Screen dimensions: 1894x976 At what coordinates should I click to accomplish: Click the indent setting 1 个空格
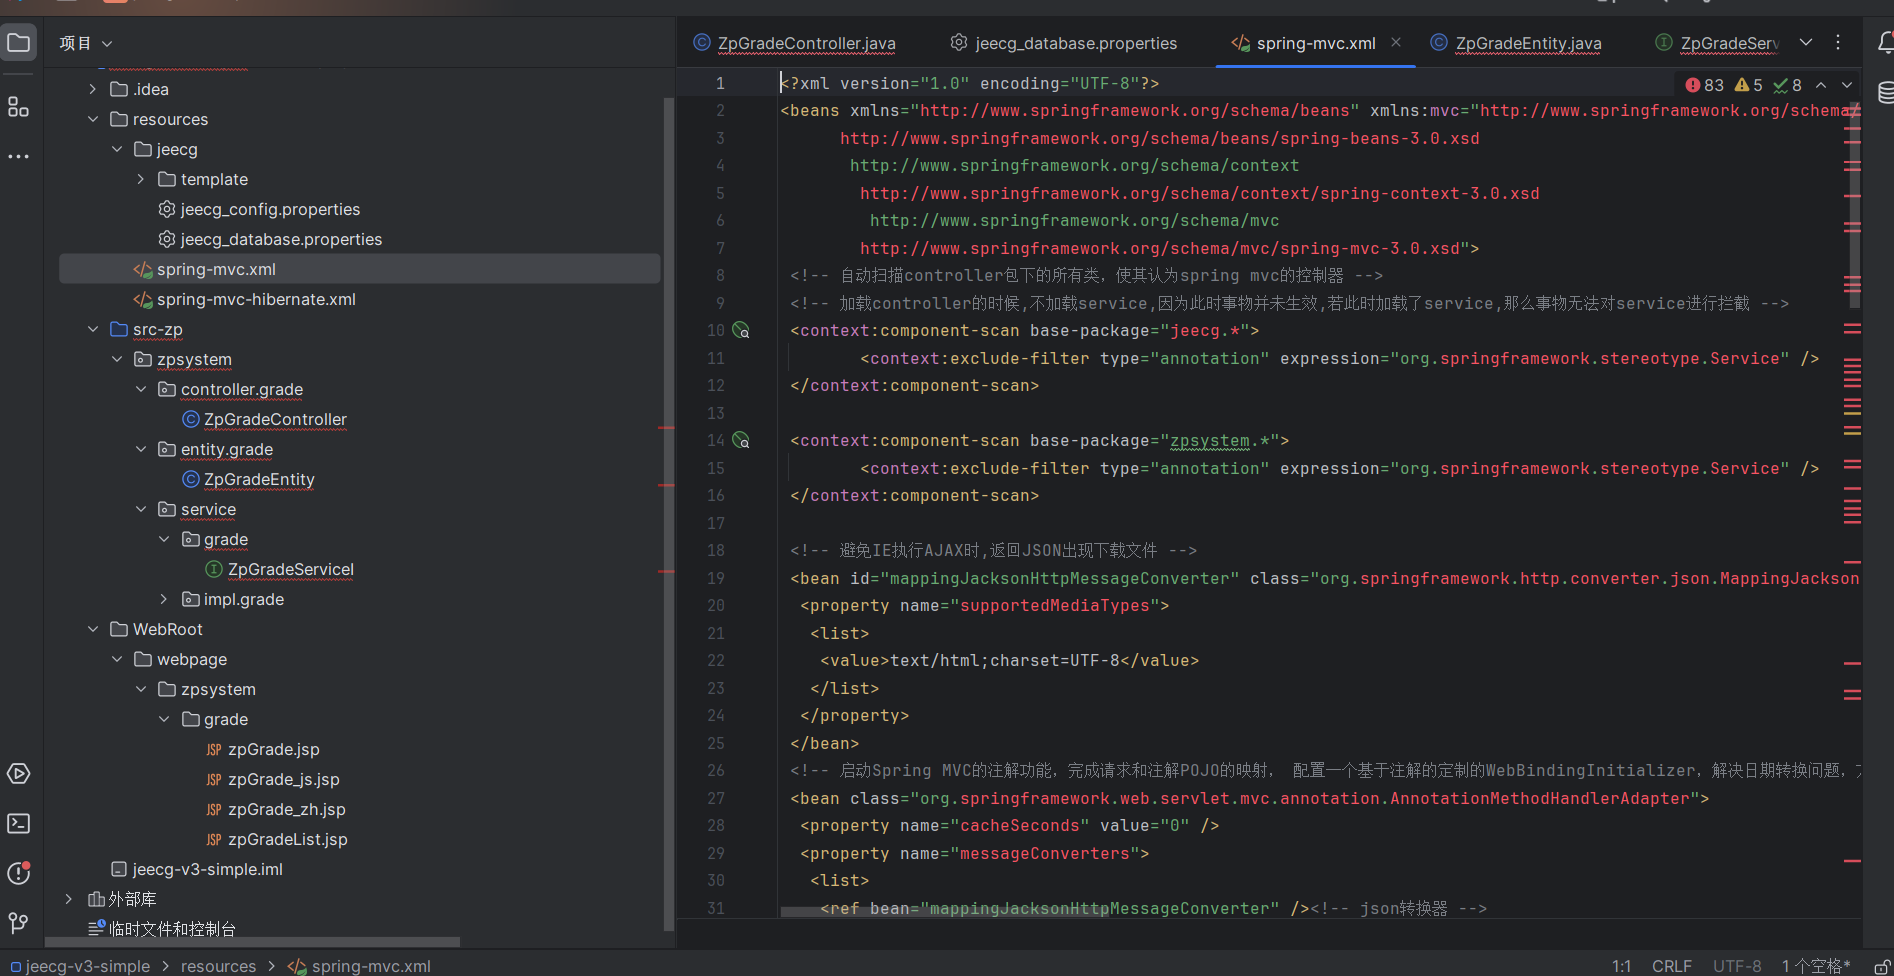click(x=1816, y=966)
